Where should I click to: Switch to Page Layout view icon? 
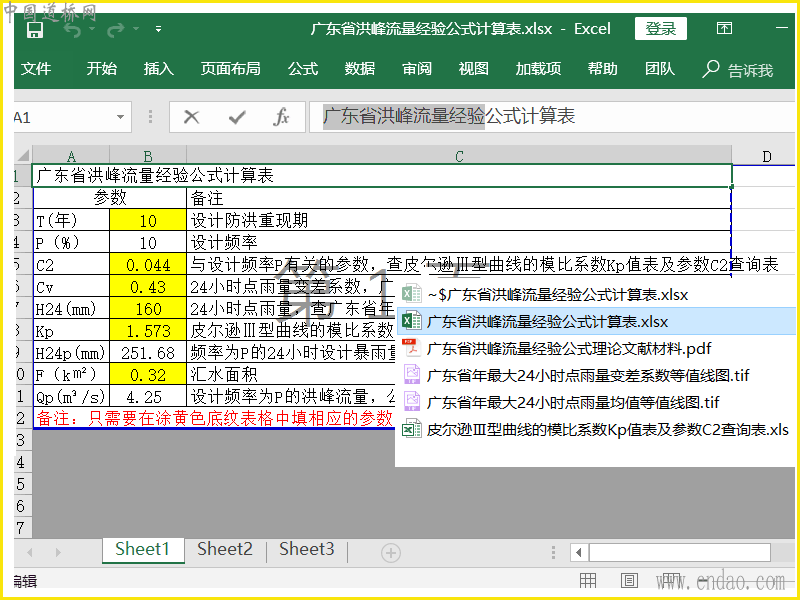tap(629, 581)
